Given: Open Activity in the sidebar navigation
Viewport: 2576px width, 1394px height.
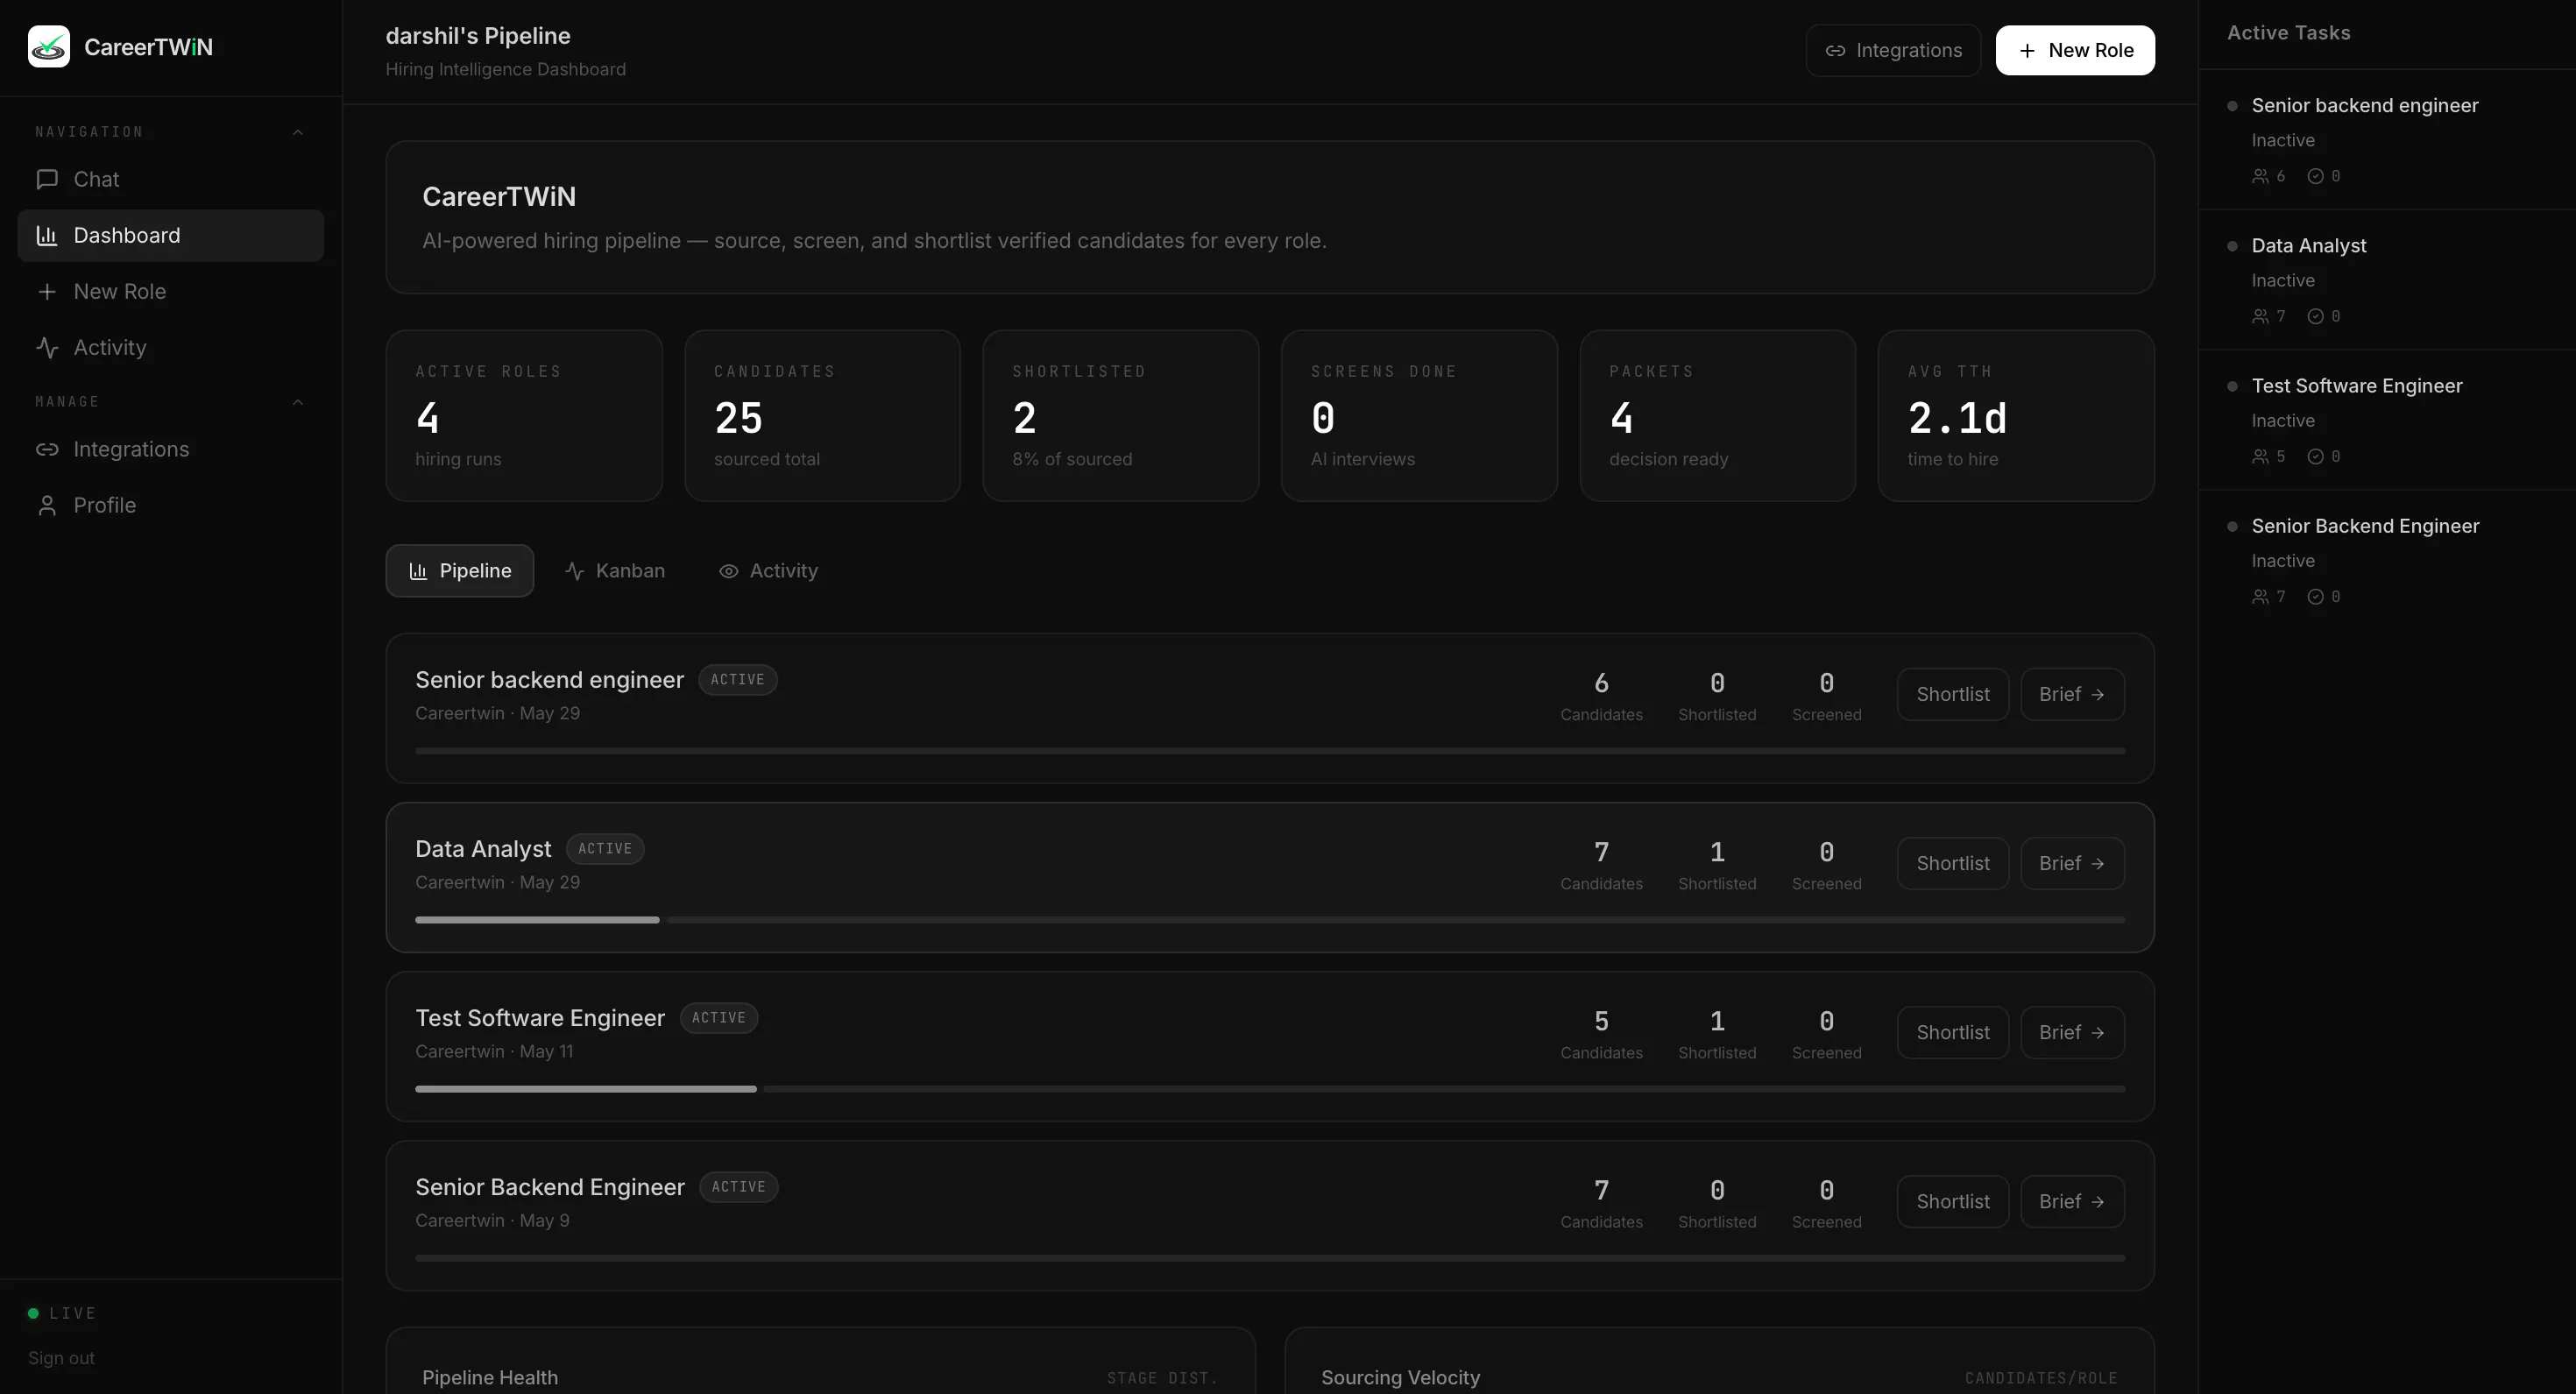Looking at the screenshot, I should [x=170, y=347].
